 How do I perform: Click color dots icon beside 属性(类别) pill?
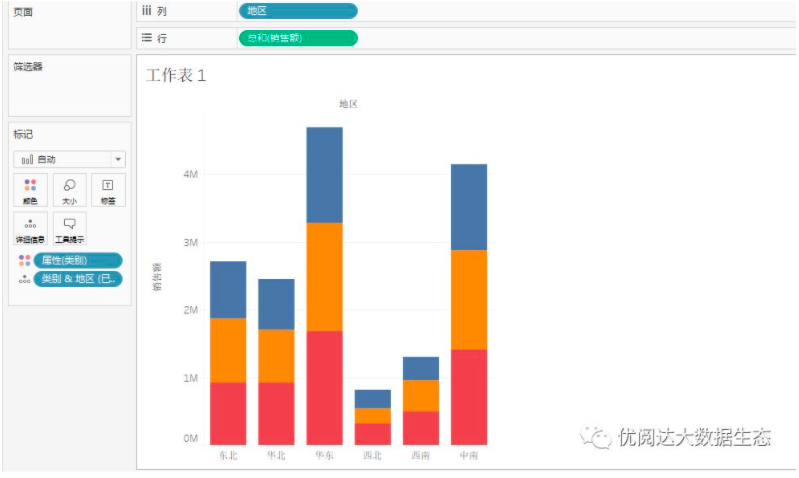(x=24, y=260)
